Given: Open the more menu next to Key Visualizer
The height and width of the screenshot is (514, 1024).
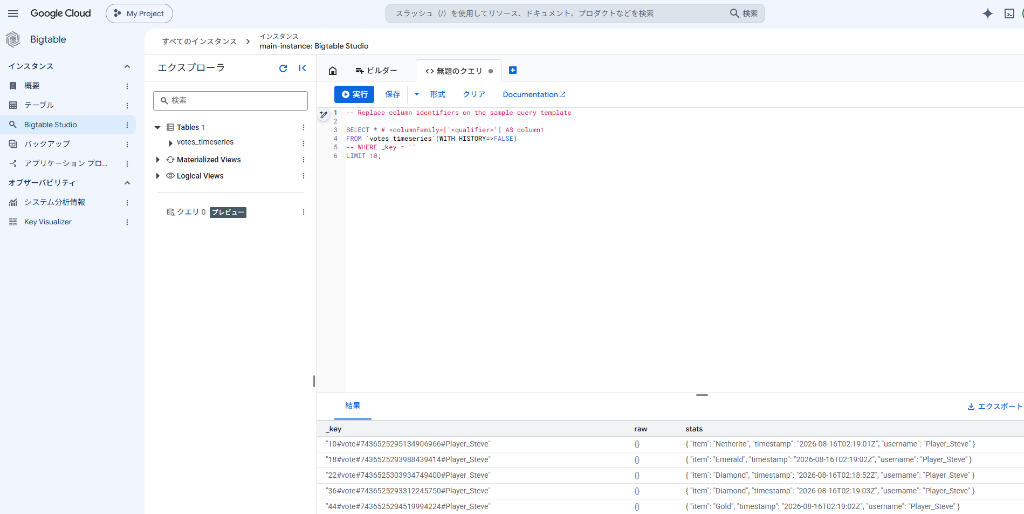Looking at the screenshot, I should [127, 222].
